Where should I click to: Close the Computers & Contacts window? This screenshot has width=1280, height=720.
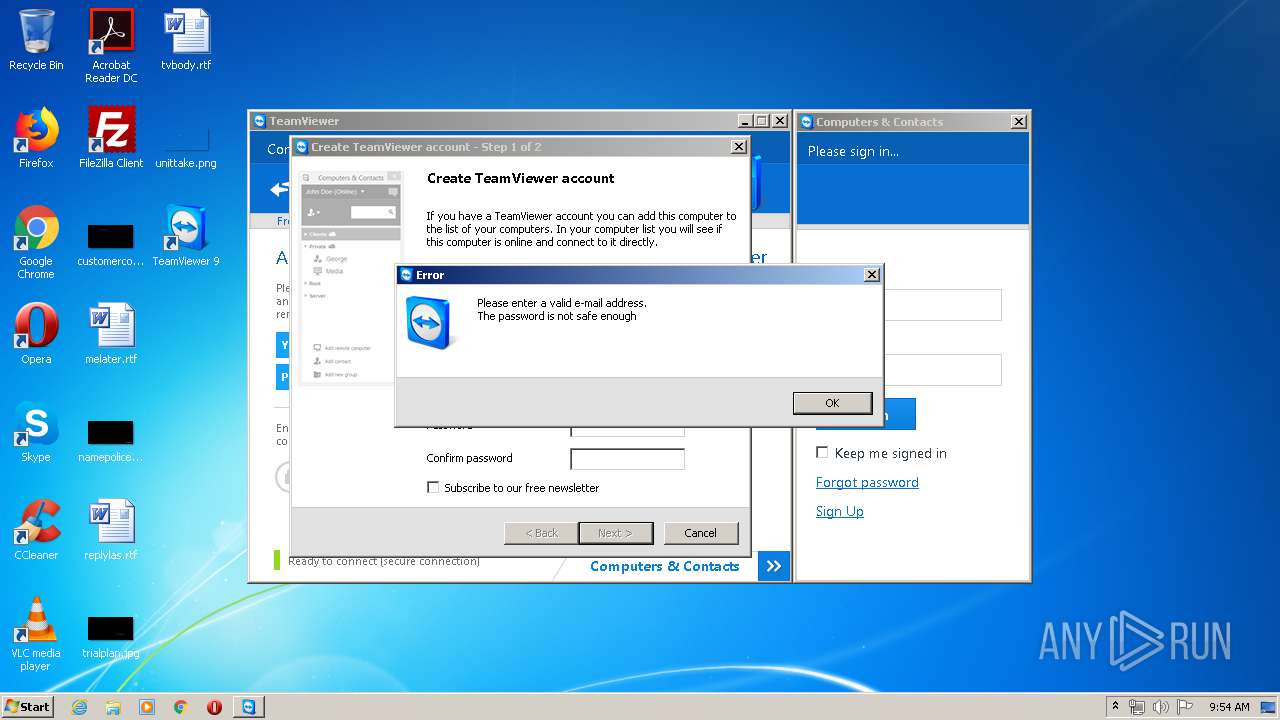coord(1018,121)
